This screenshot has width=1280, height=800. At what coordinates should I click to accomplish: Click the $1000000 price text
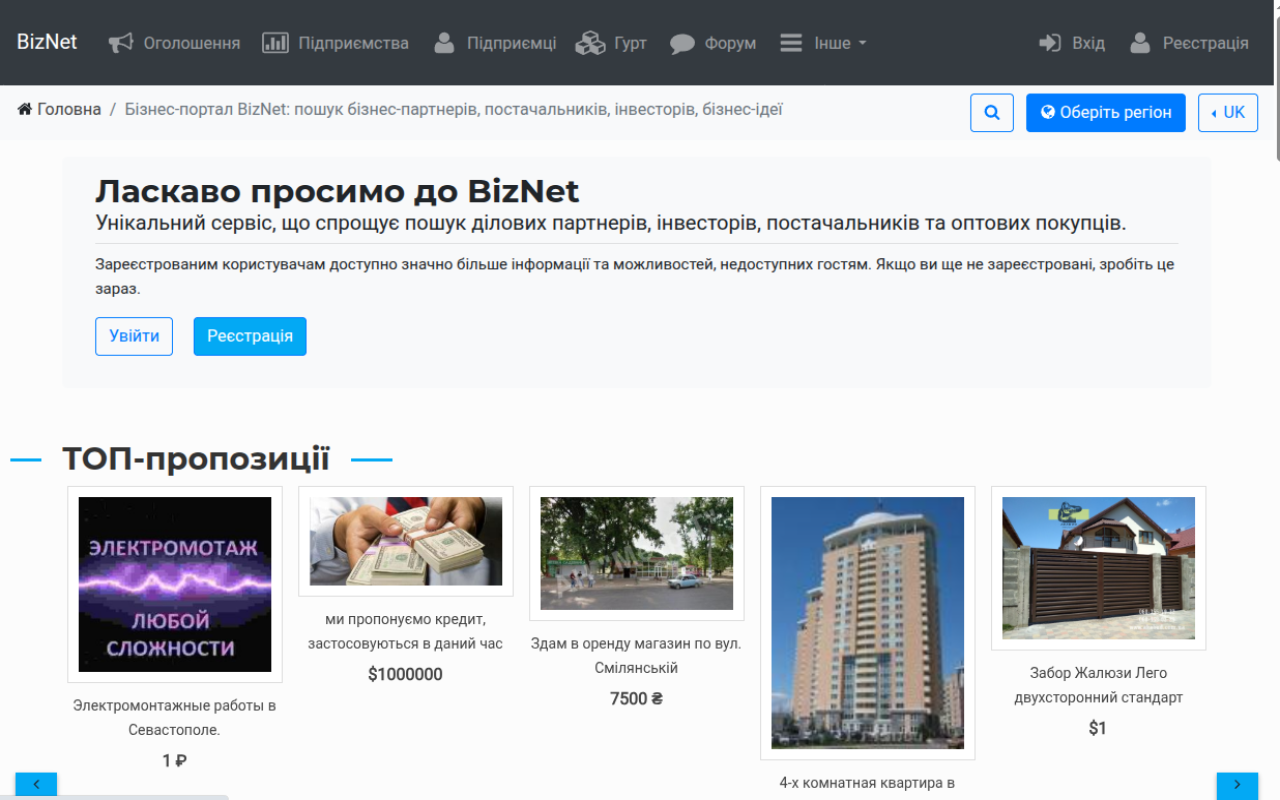(x=406, y=675)
